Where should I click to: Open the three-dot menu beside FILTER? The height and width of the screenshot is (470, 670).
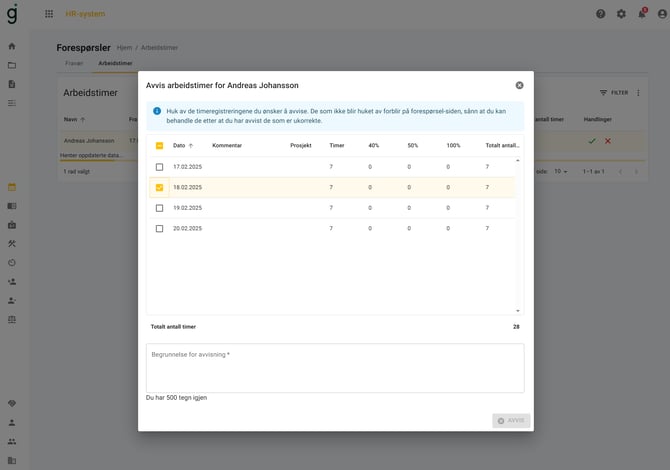tap(639, 93)
